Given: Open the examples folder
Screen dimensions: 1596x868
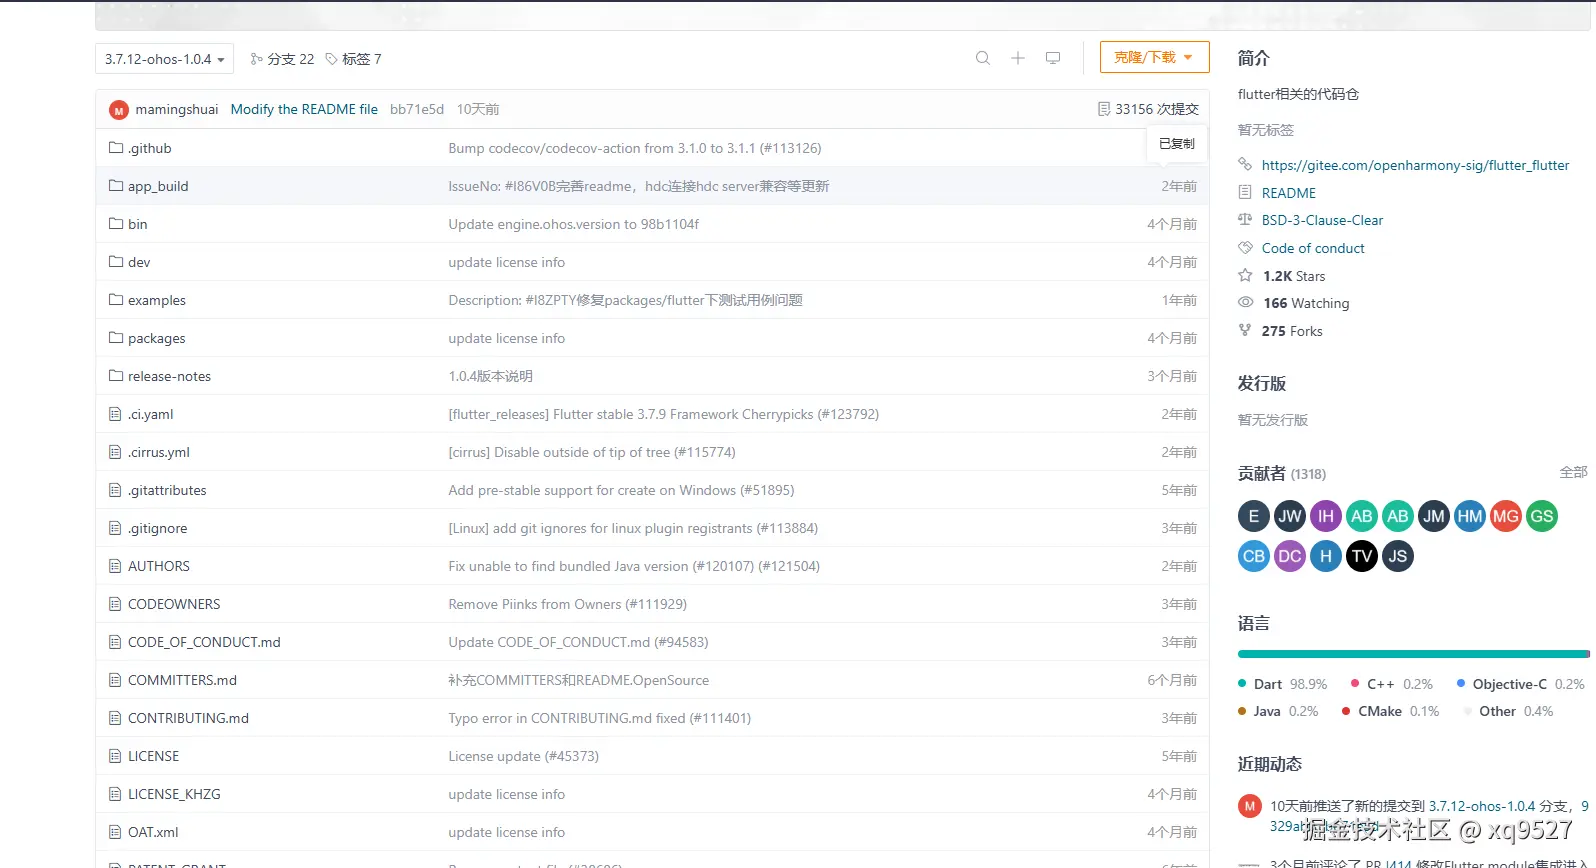Looking at the screenshot, I should pos(157,300).
